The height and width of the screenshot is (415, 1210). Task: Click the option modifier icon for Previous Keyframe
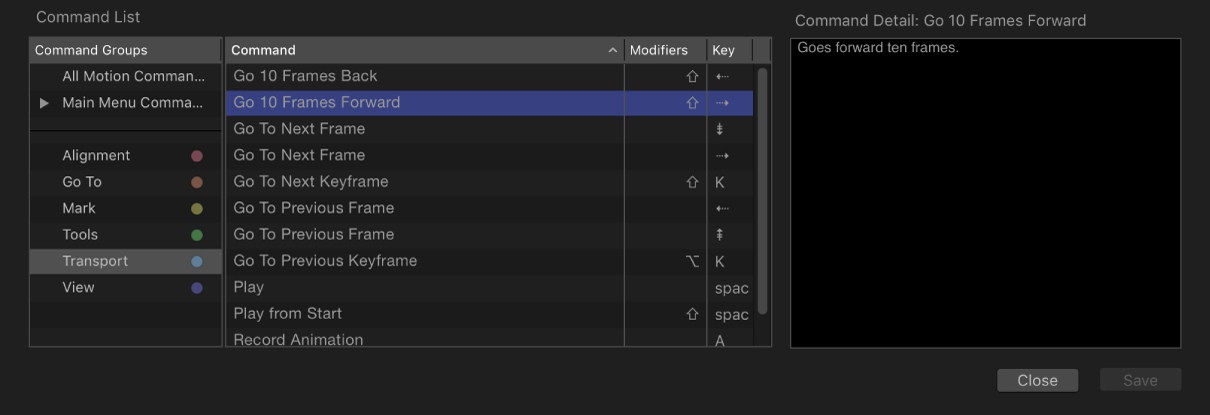(x=691, y=261)
